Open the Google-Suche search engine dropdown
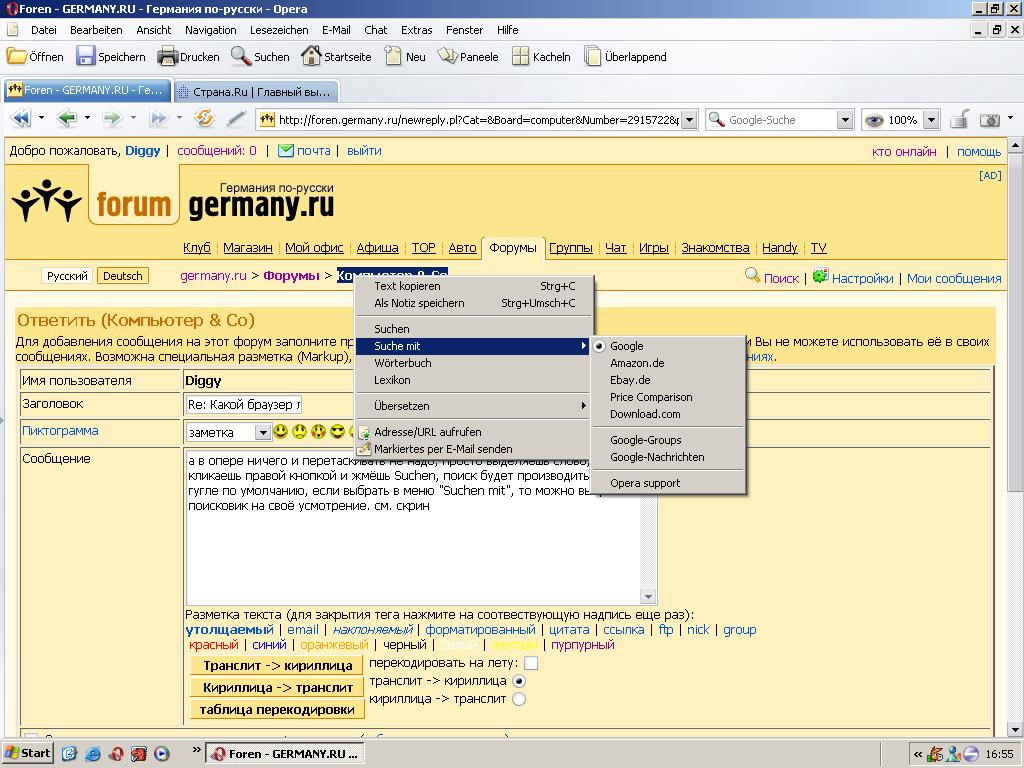Viewport: 1024px width, 768px height. coord(845,120)
